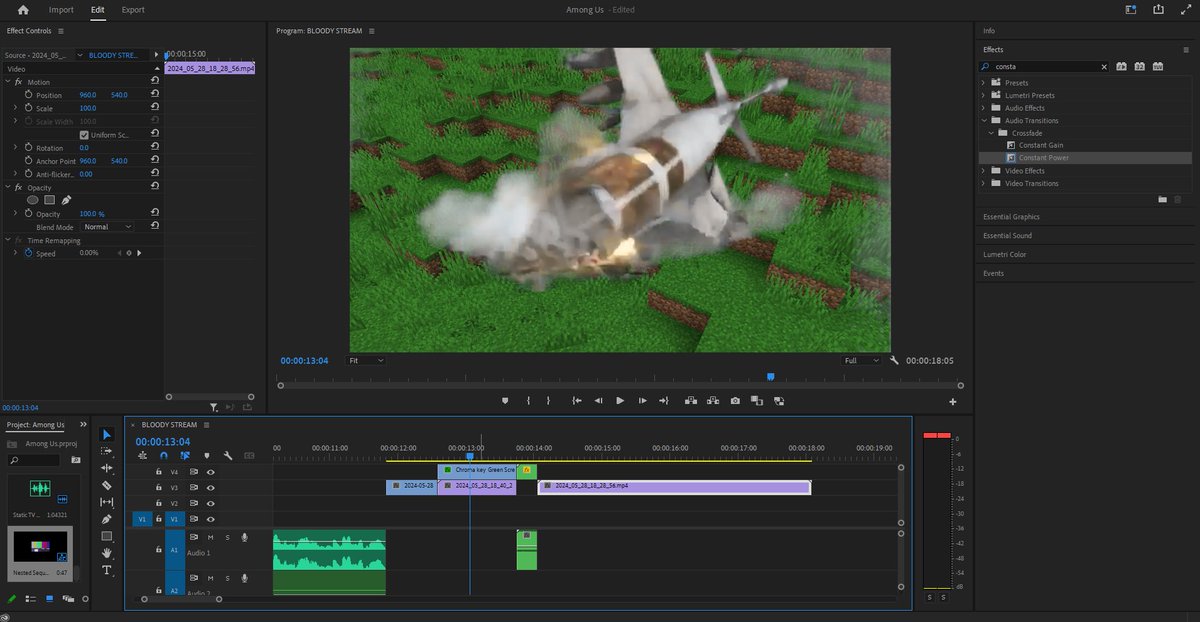Click the Add Marker button in the monitor

pyautogui.click(x=505, y=401)
